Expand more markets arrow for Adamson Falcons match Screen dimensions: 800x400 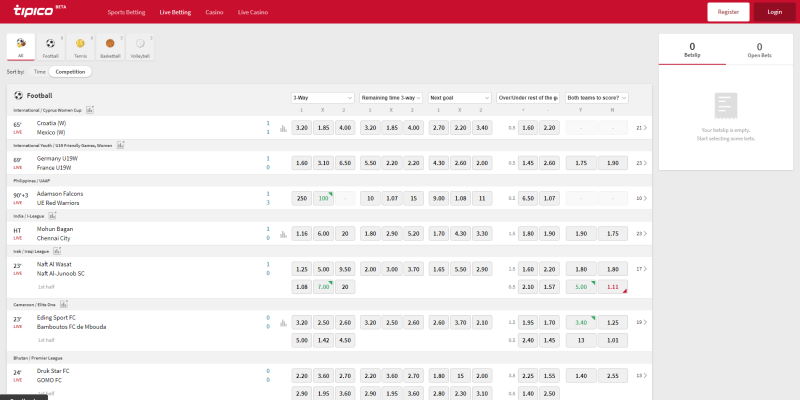point(642,198)
